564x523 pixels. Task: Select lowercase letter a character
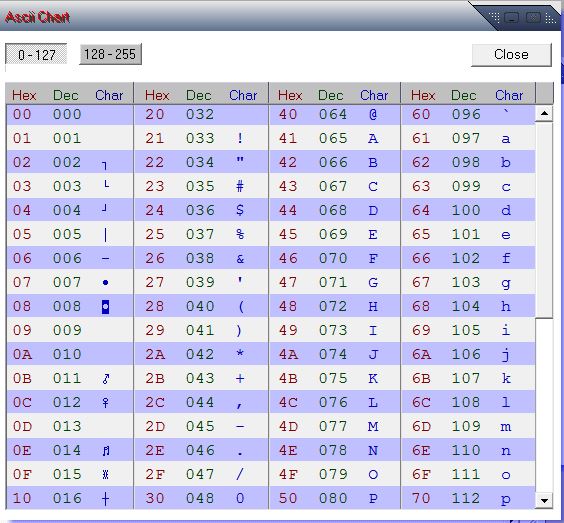(x=506, y=139)
